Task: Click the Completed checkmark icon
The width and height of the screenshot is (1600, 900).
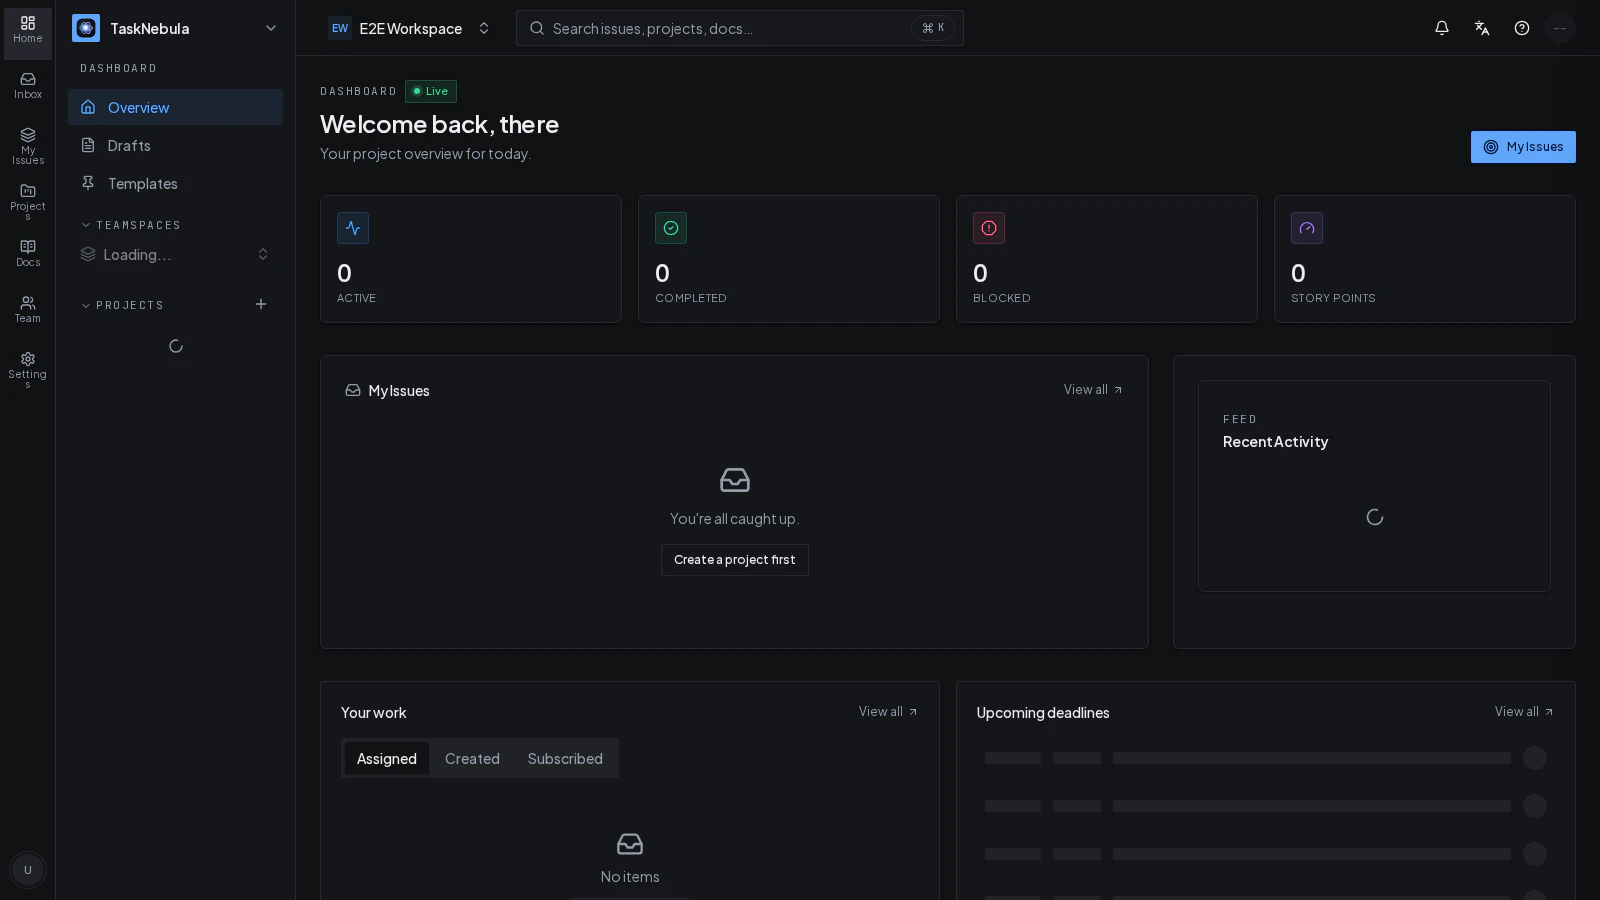Action: click(671, 228)
